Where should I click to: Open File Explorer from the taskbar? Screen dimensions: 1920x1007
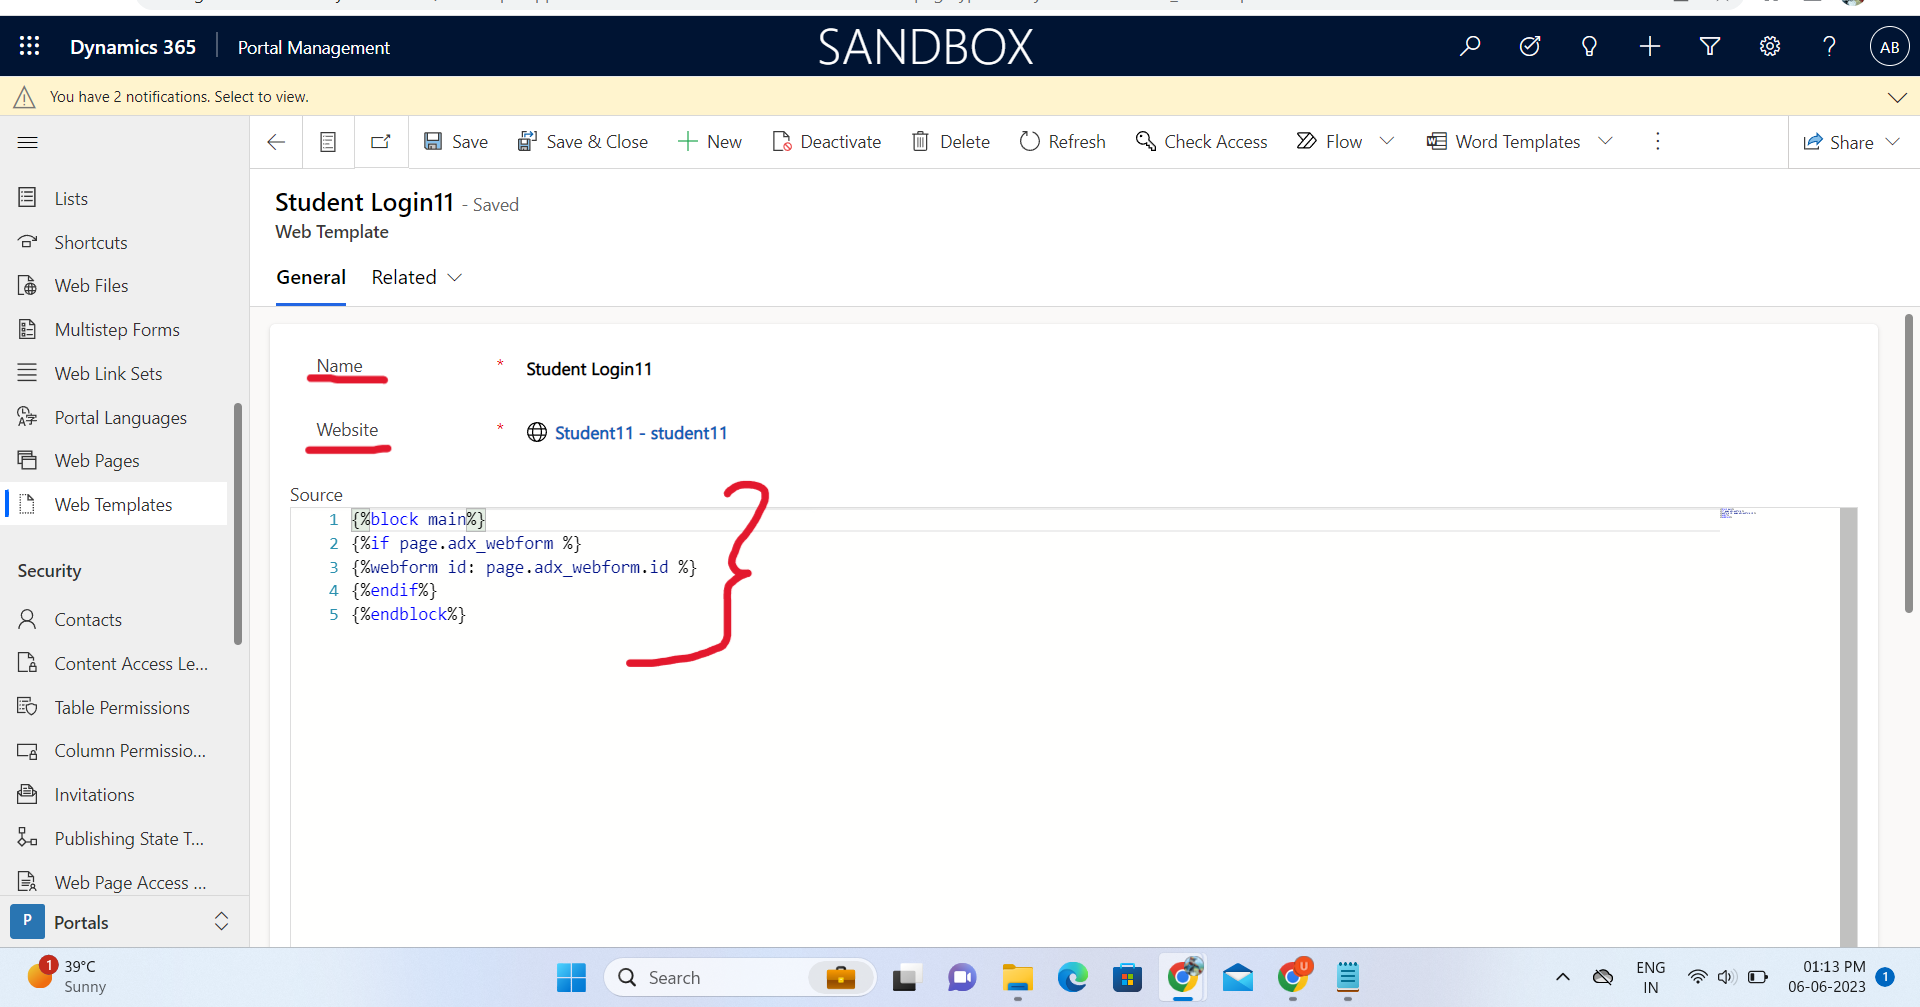point(1017,977)
